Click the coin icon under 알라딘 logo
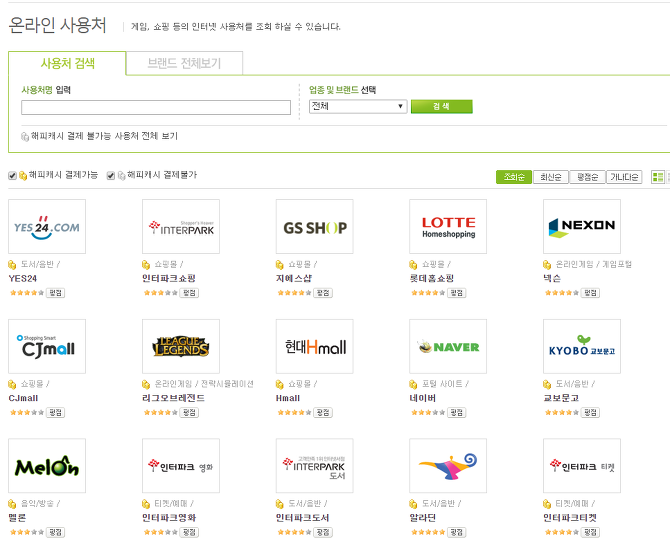This screenshot has width=670, height=552. tap(413, 504)
